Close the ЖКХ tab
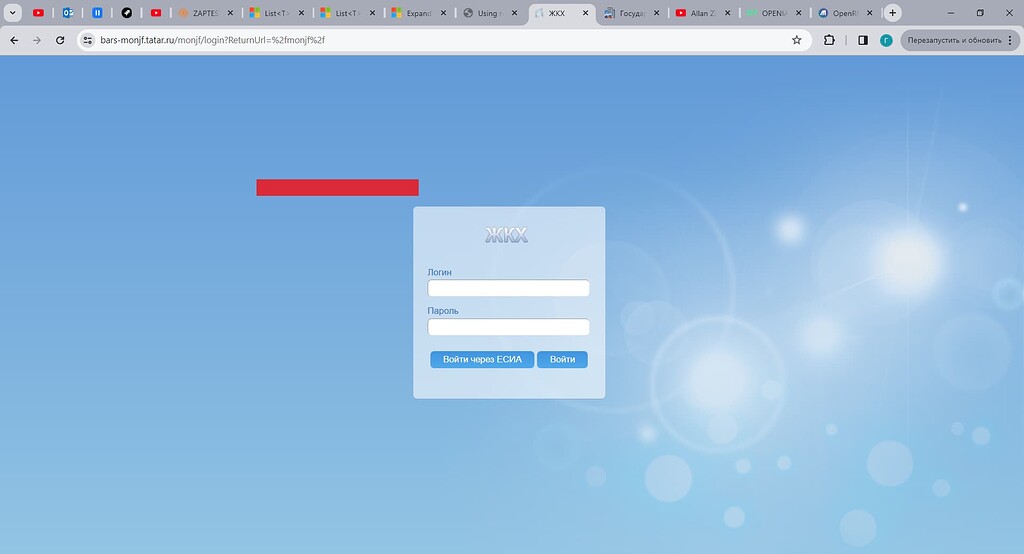1024x554 pixels. click(586, 13)
